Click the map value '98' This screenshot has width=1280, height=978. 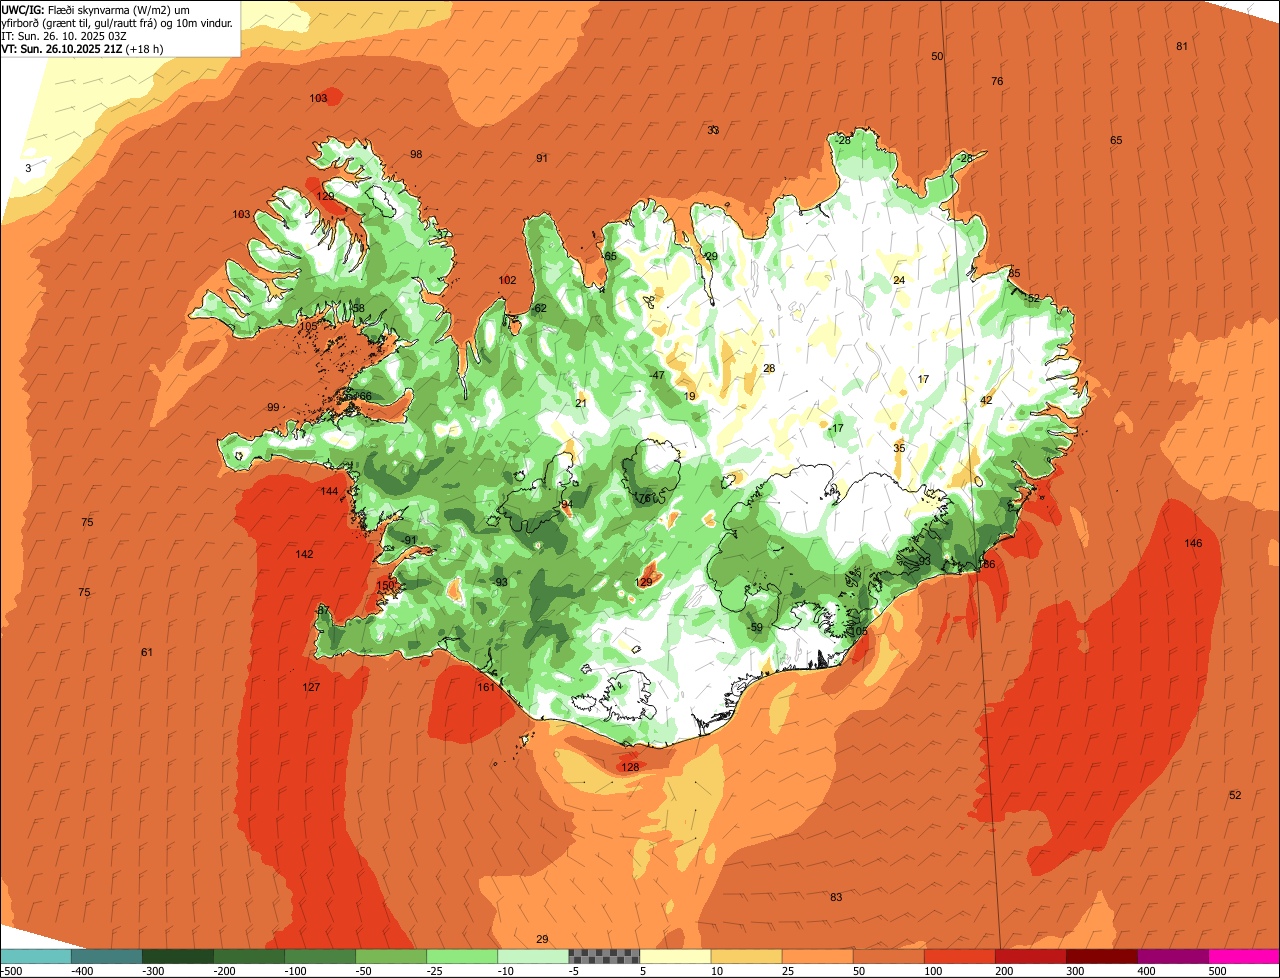(x=416, y=154)
